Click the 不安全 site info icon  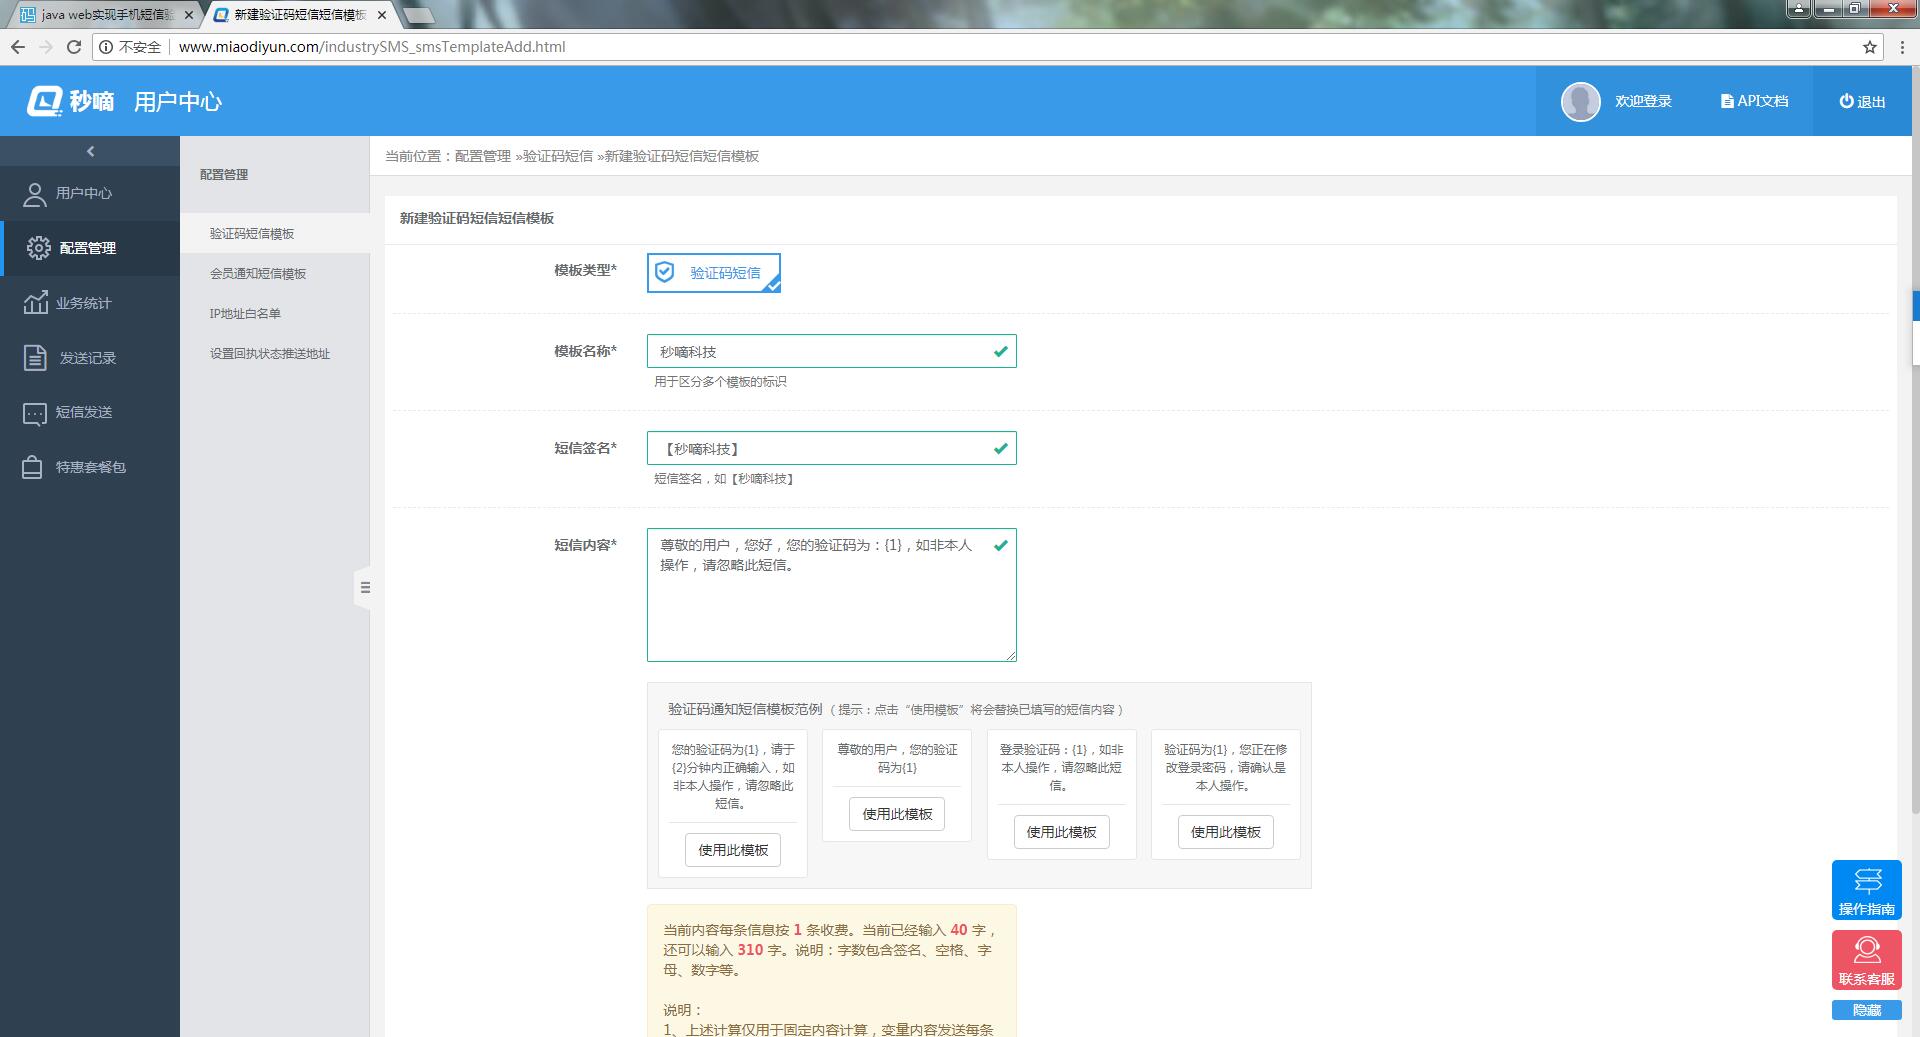click(x=105, y=47)
